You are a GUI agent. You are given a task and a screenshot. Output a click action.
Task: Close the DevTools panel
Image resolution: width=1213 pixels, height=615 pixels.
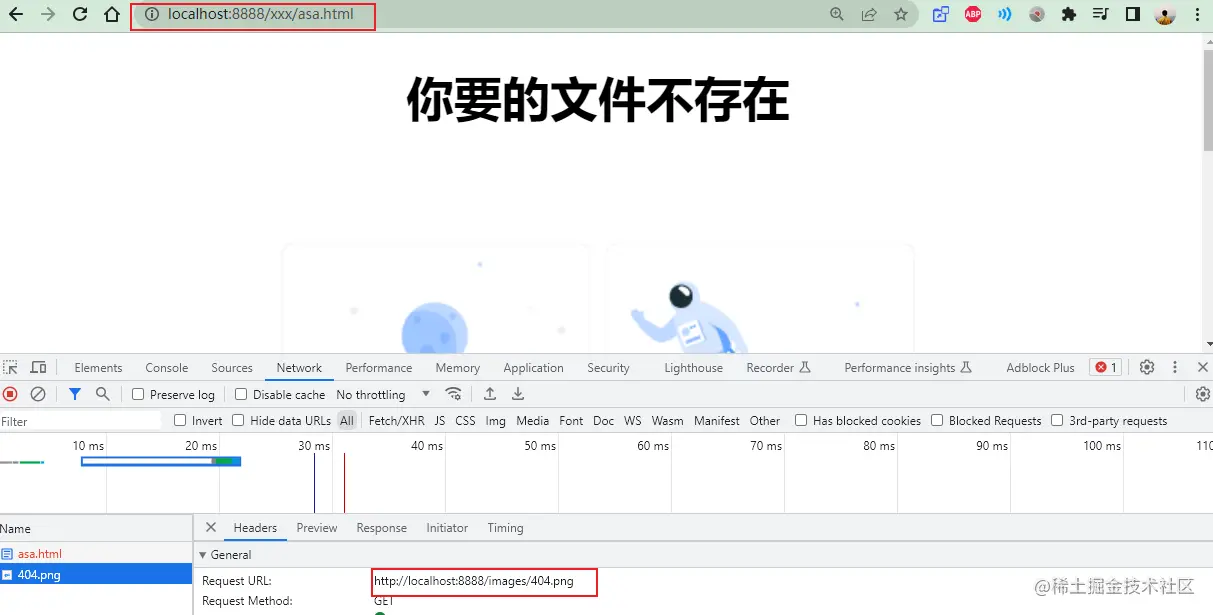point(1202,367)
